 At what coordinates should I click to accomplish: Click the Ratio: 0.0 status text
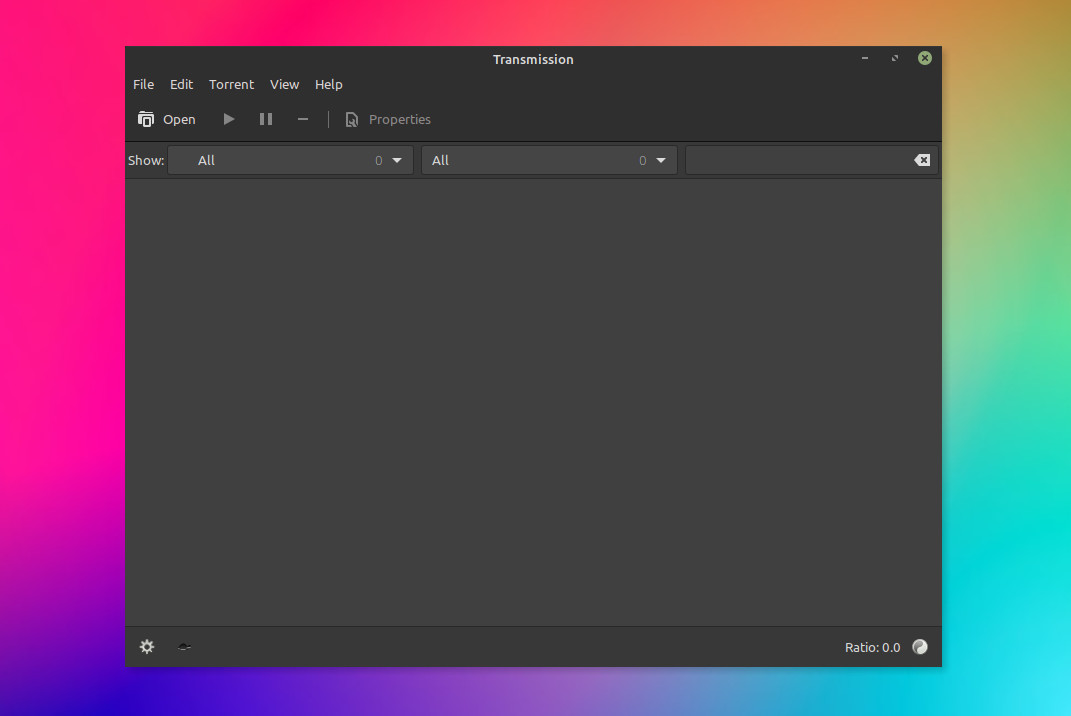[x=872, y=648]
